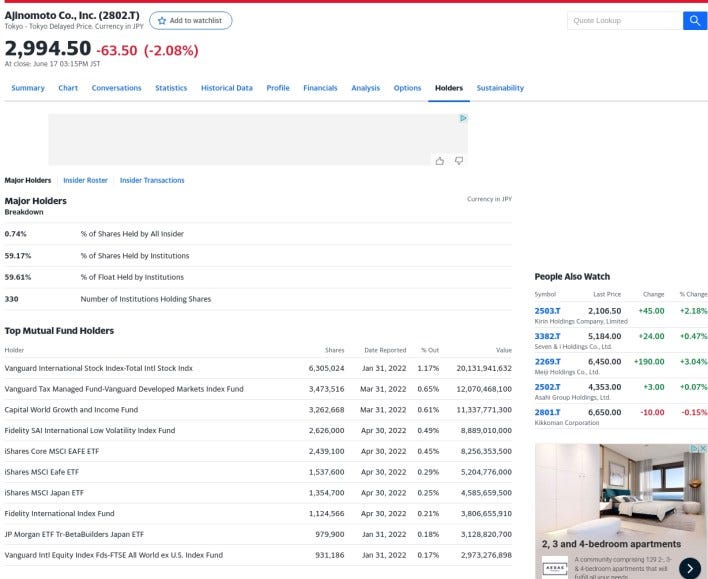Viewport: 708px width, 579px height.
Task: Select the Major Holders sub-tab
Action: (x=28, y=180)
